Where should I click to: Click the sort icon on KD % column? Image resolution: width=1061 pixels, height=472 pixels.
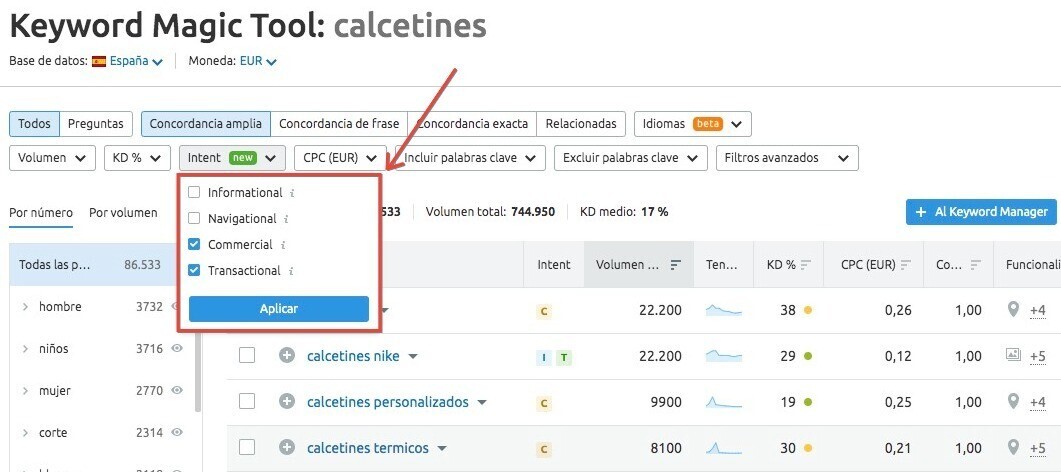806,265
